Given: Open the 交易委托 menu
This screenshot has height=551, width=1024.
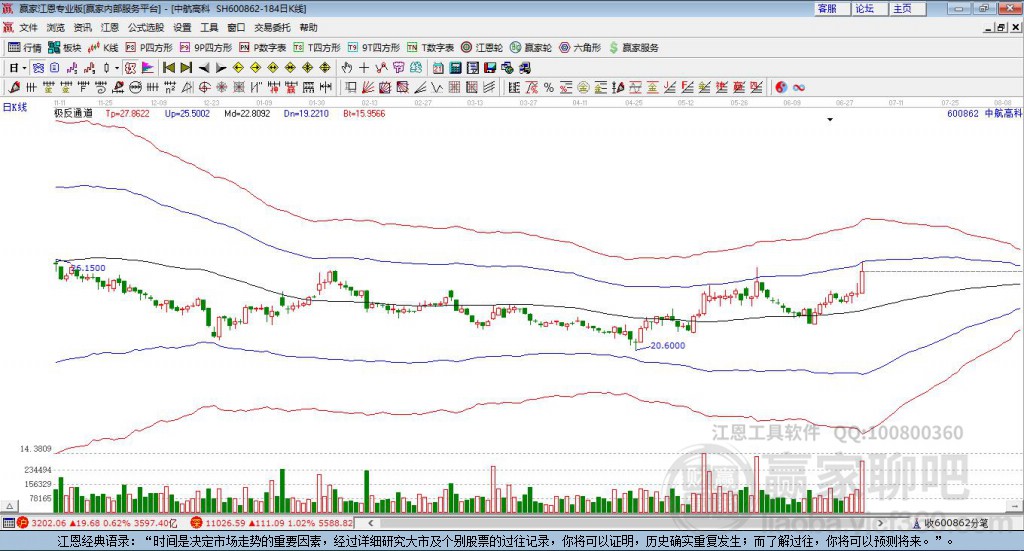Looking at the screenshot, I should [272, 27].
